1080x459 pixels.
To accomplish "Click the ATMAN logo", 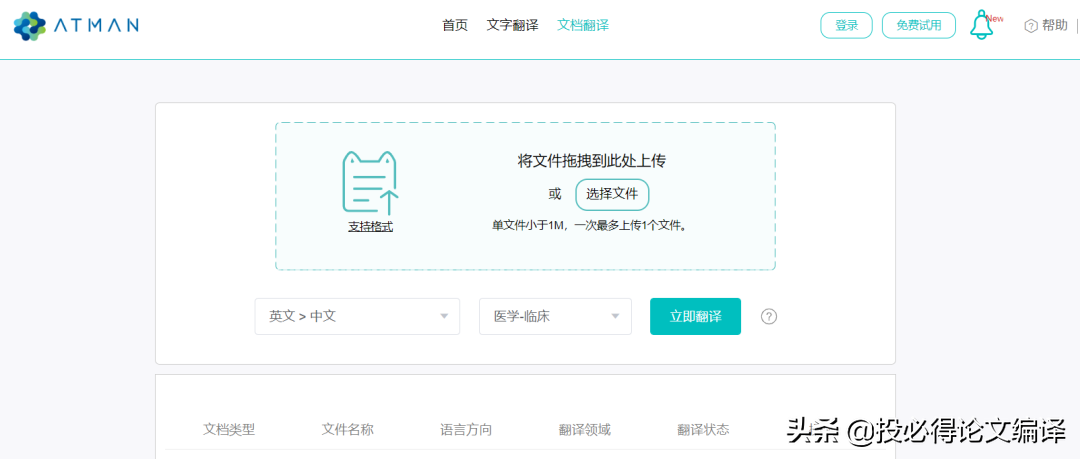I will tap(76, 26).
